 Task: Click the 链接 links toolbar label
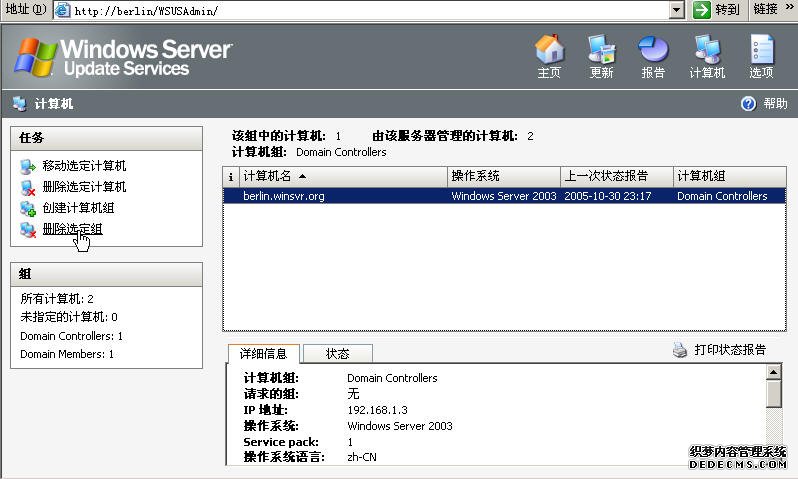[765, 9]
